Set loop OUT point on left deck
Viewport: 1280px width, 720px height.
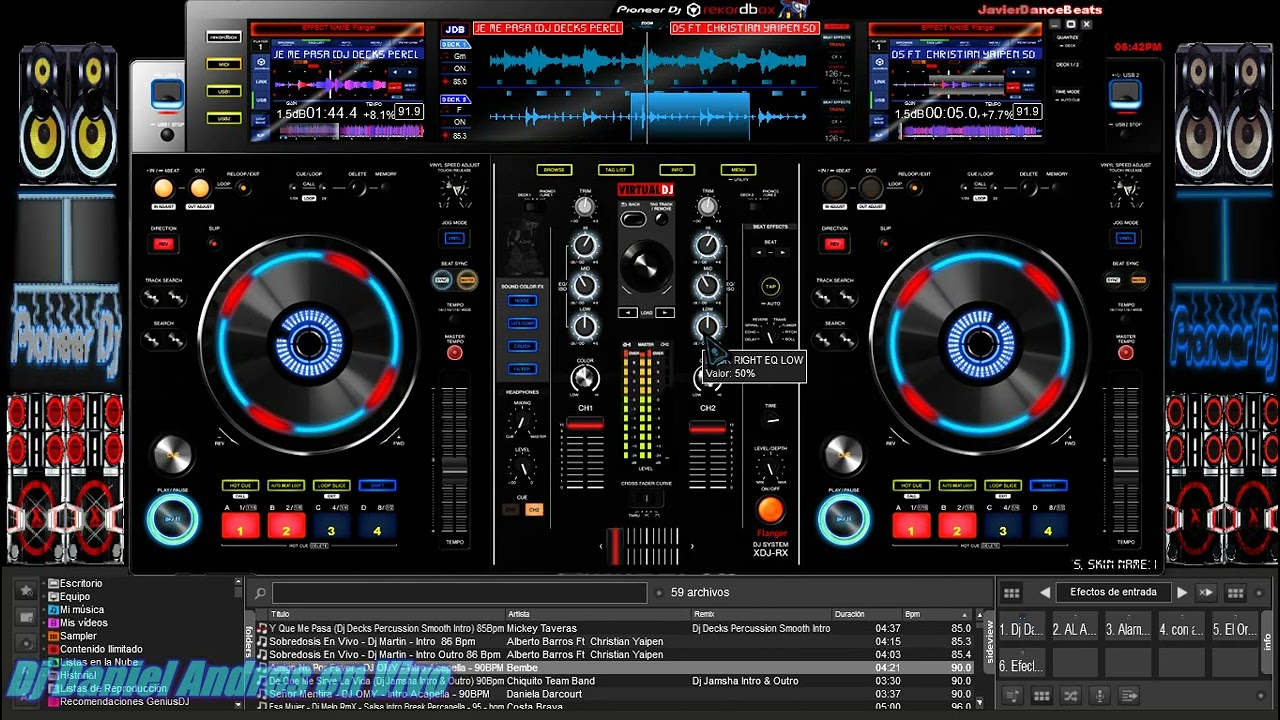coord(199,188)
